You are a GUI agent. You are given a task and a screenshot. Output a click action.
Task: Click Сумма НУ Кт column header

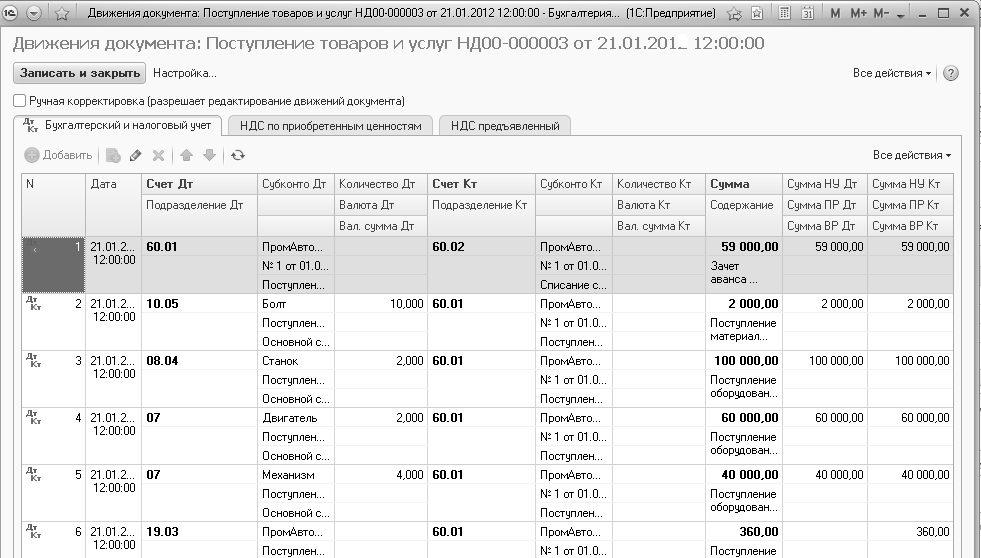(910, 184)
